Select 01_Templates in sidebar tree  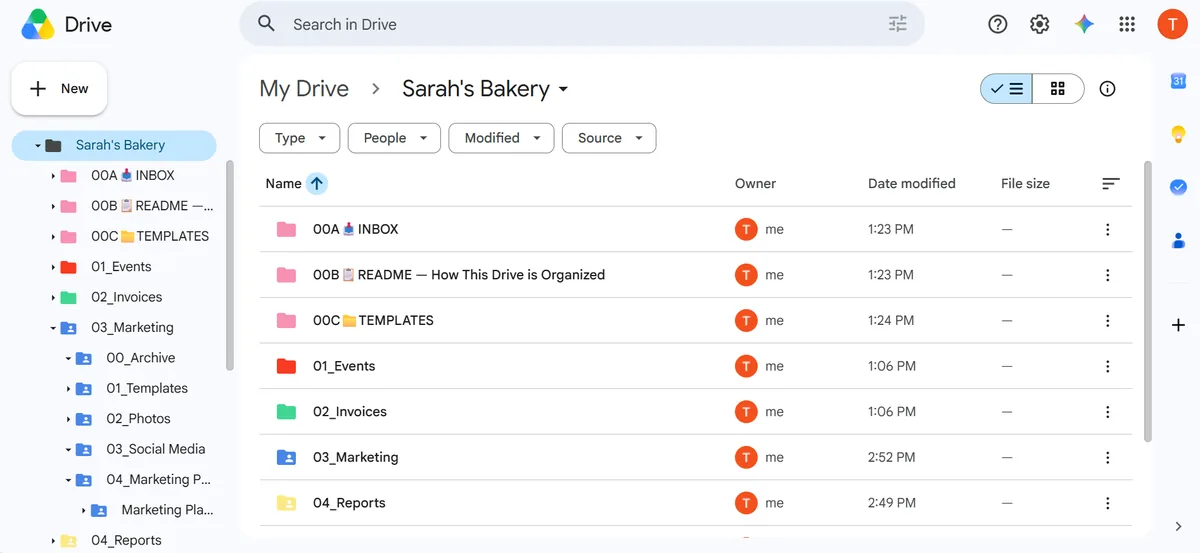point(147,388)
